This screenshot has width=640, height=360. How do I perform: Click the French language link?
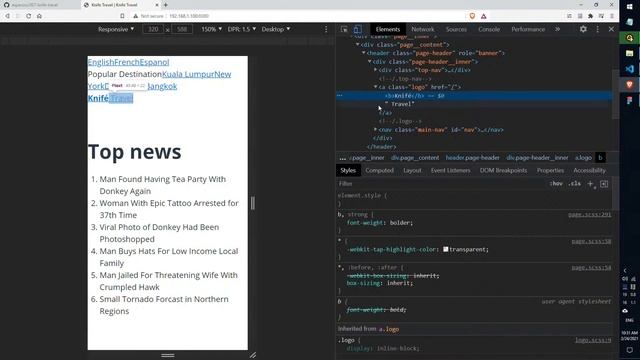(127, 62)
